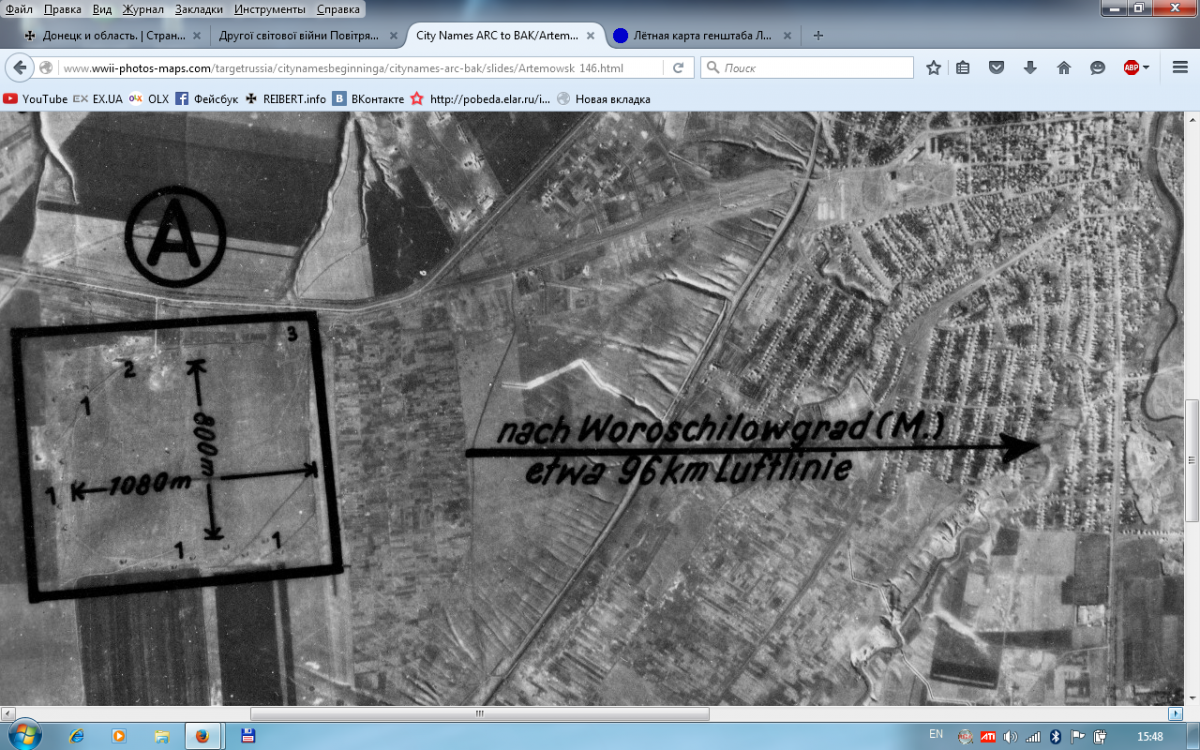Click the site identity globe icon
Viewport: 1200px width, 750px height.
click(x=46, y=68)
